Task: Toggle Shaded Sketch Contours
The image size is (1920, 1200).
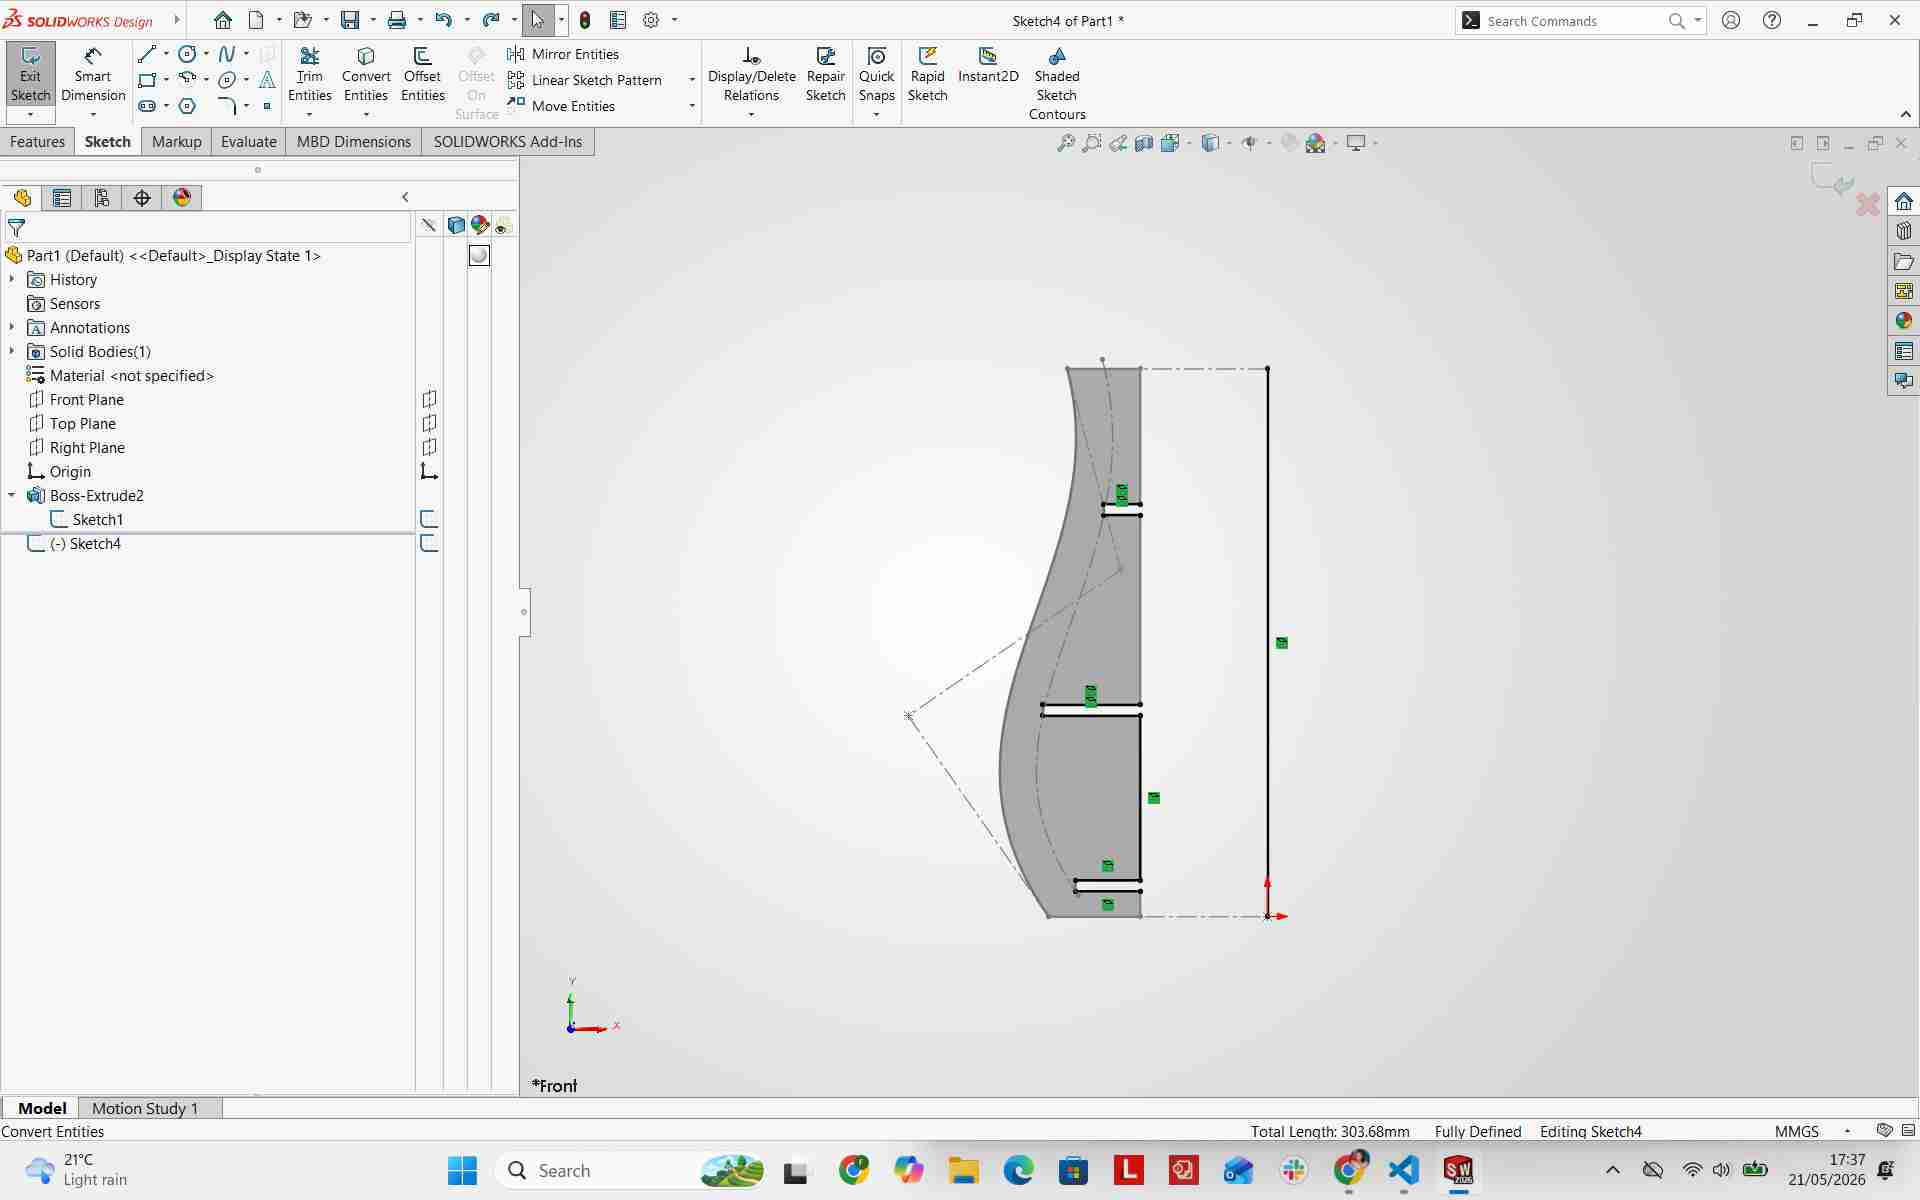Action: coord(1057,84)
